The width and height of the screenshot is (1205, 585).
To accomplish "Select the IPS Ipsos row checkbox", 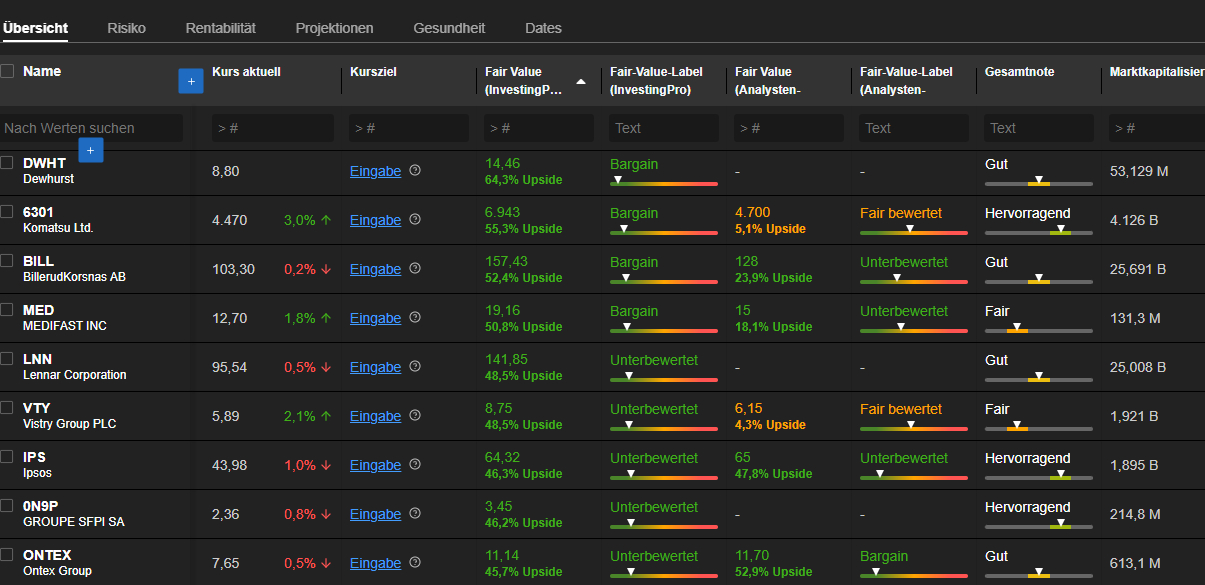I will coord(7,456).
